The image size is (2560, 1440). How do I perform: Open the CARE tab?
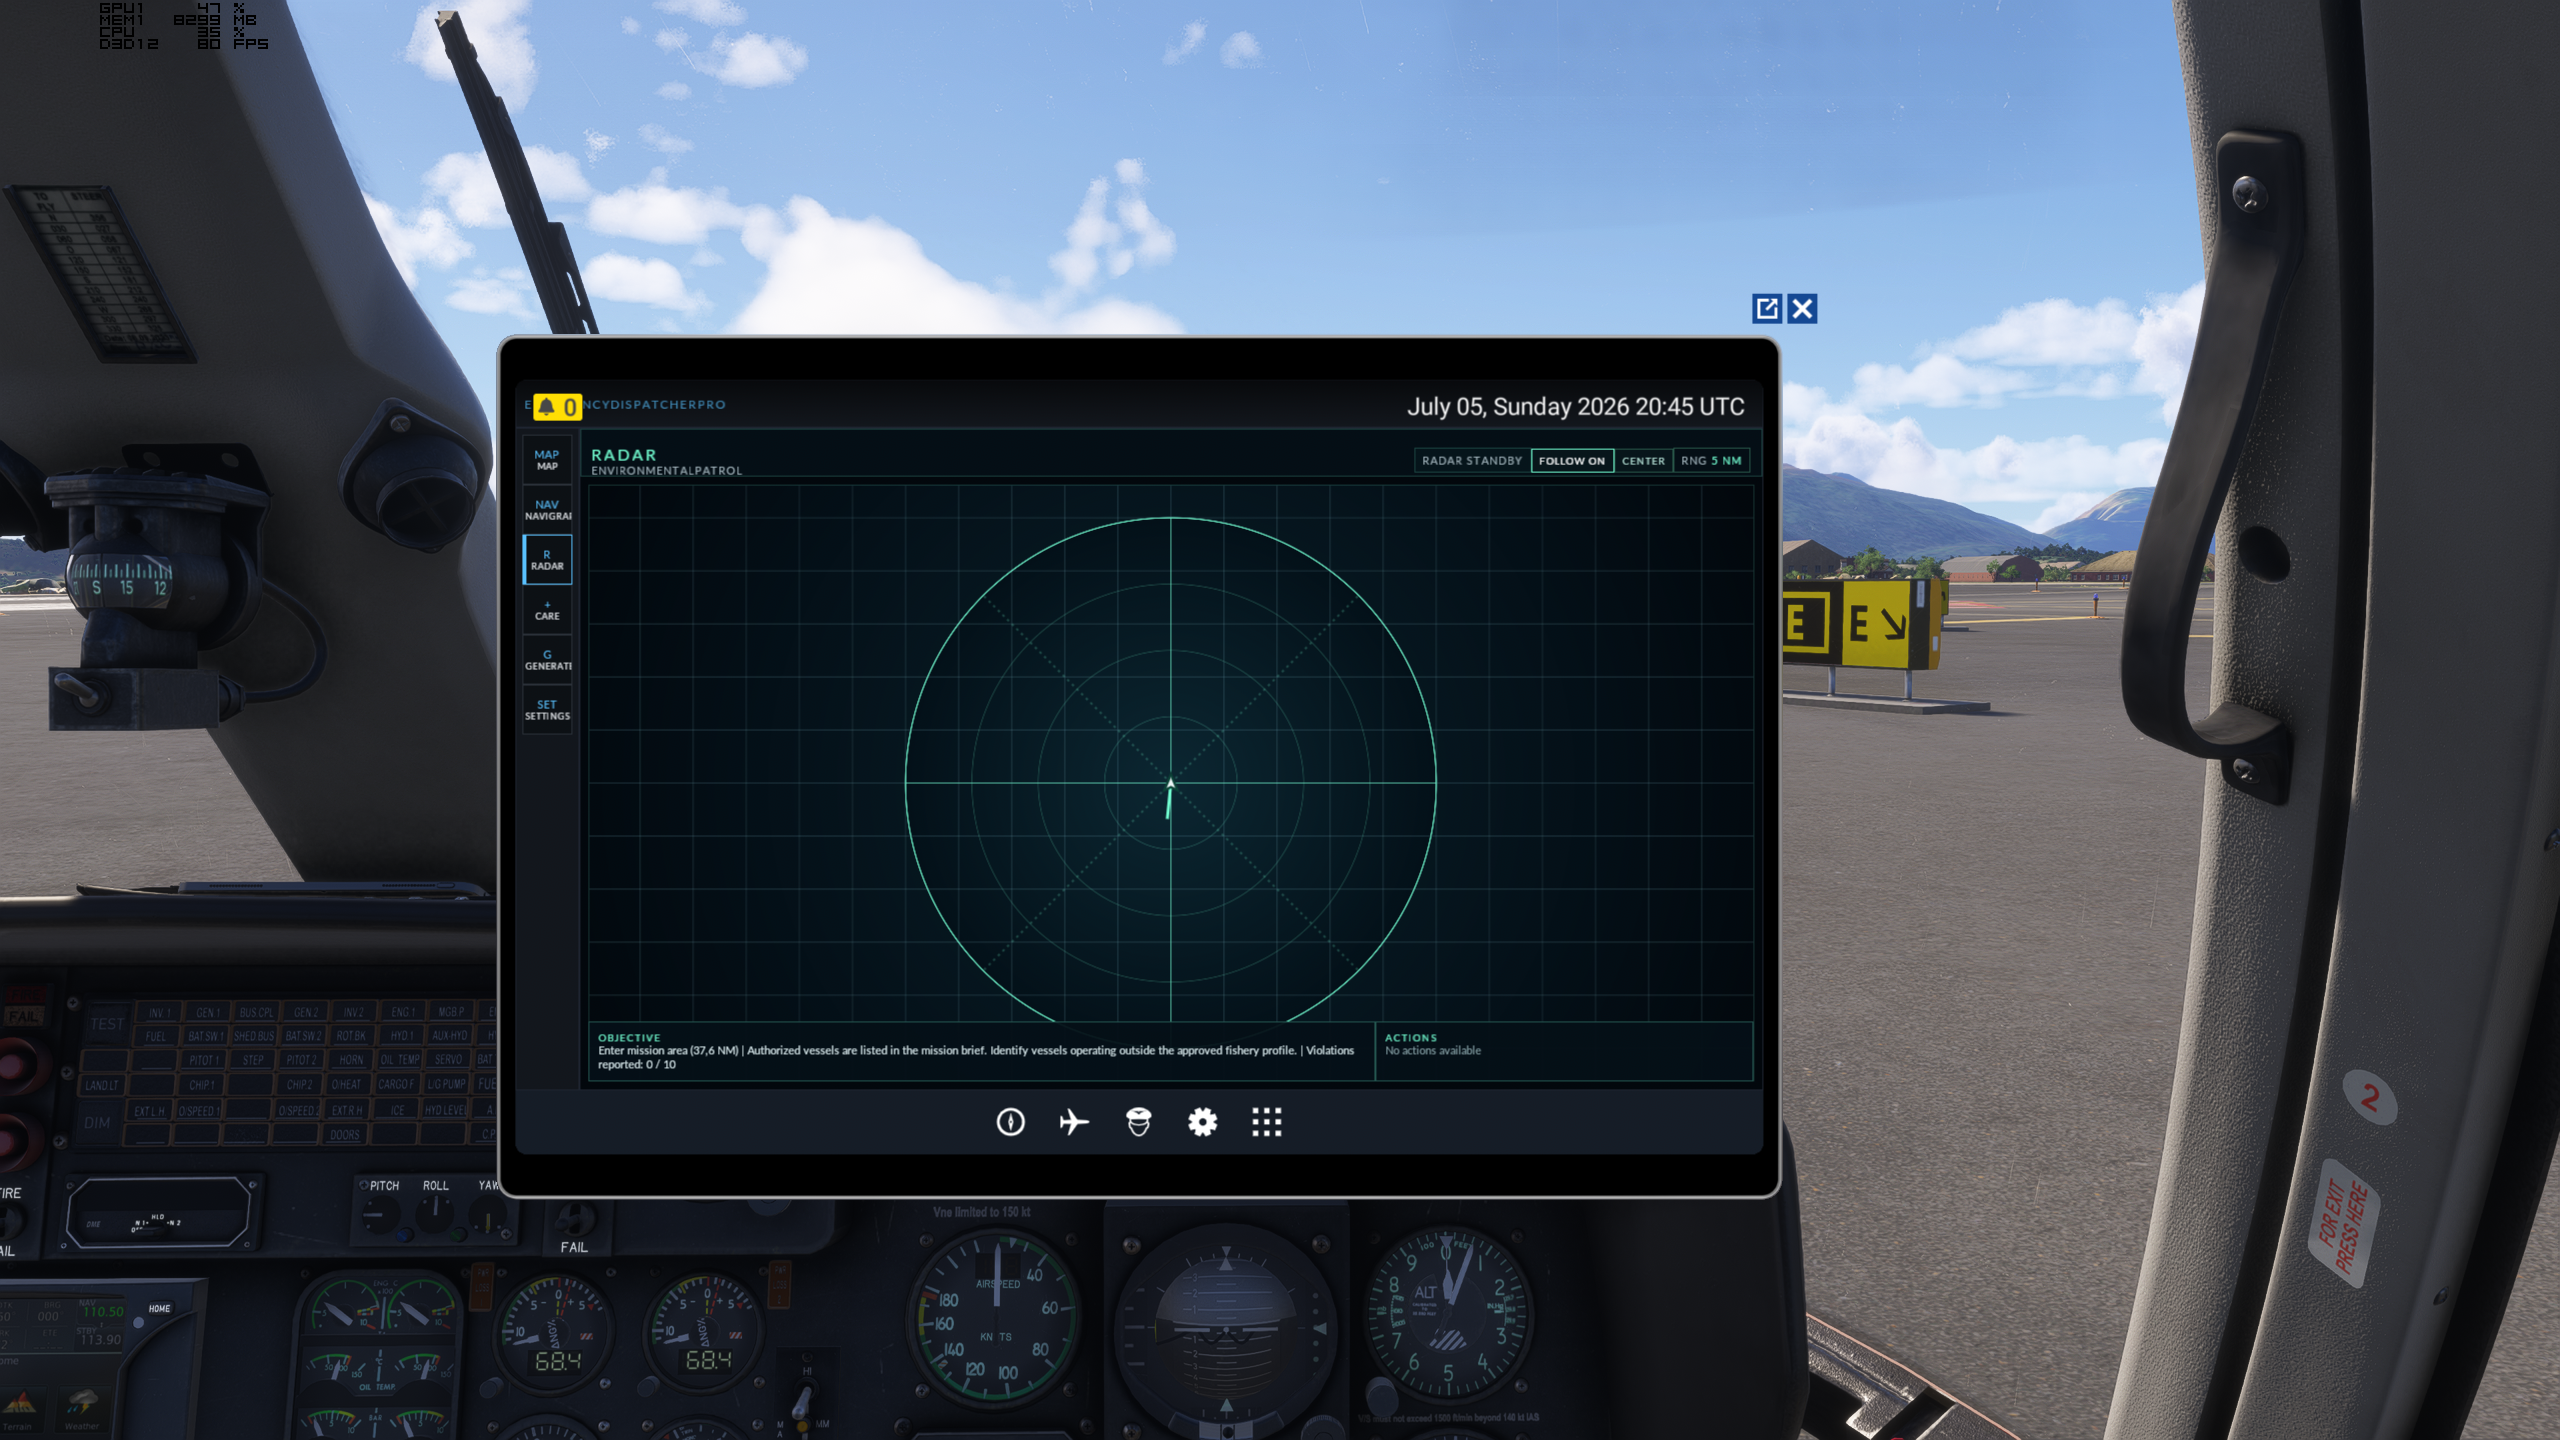pos(547,610)
